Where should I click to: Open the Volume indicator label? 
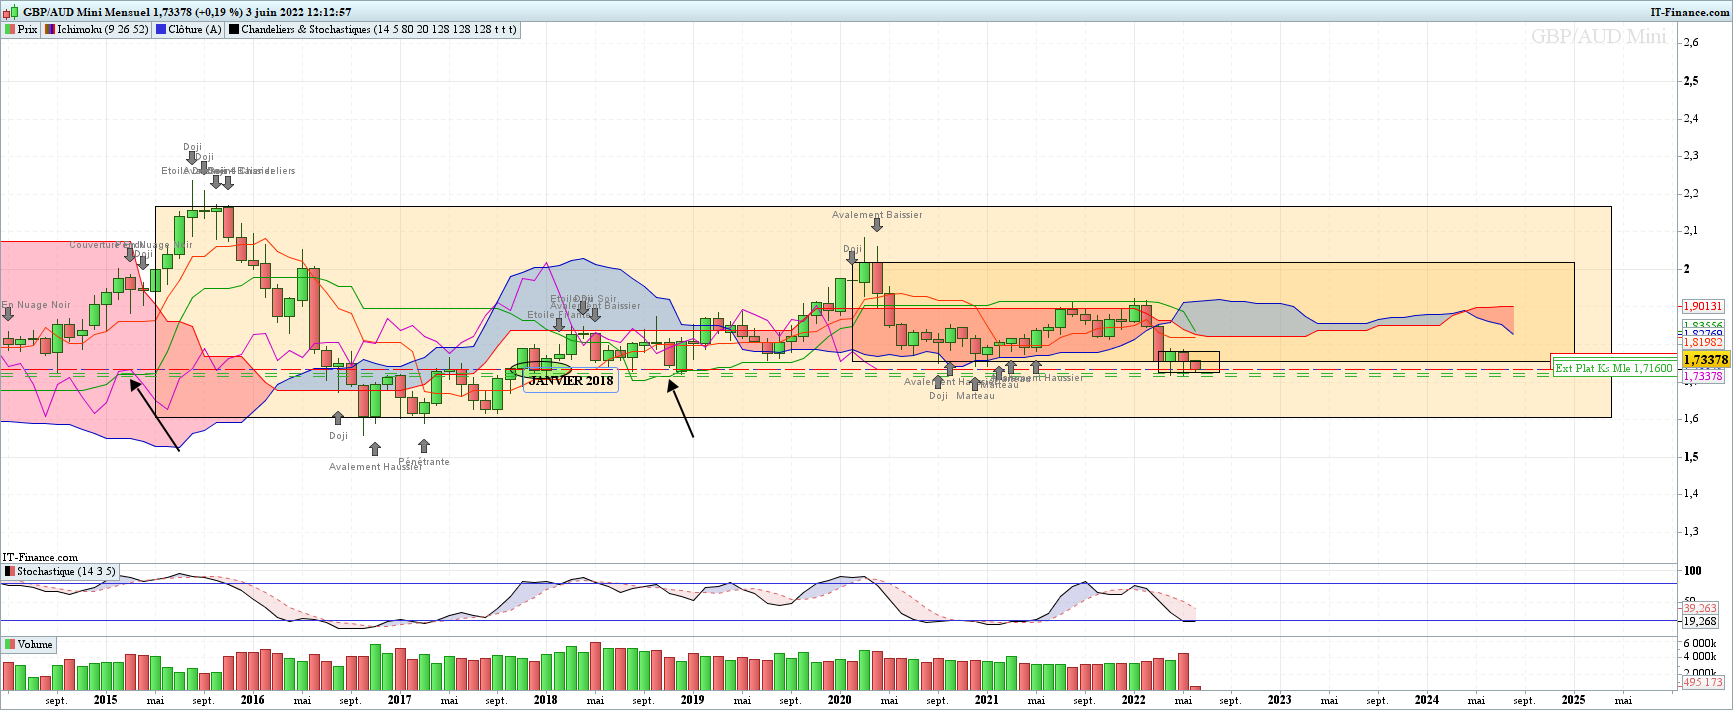click(x=34, y=645)
